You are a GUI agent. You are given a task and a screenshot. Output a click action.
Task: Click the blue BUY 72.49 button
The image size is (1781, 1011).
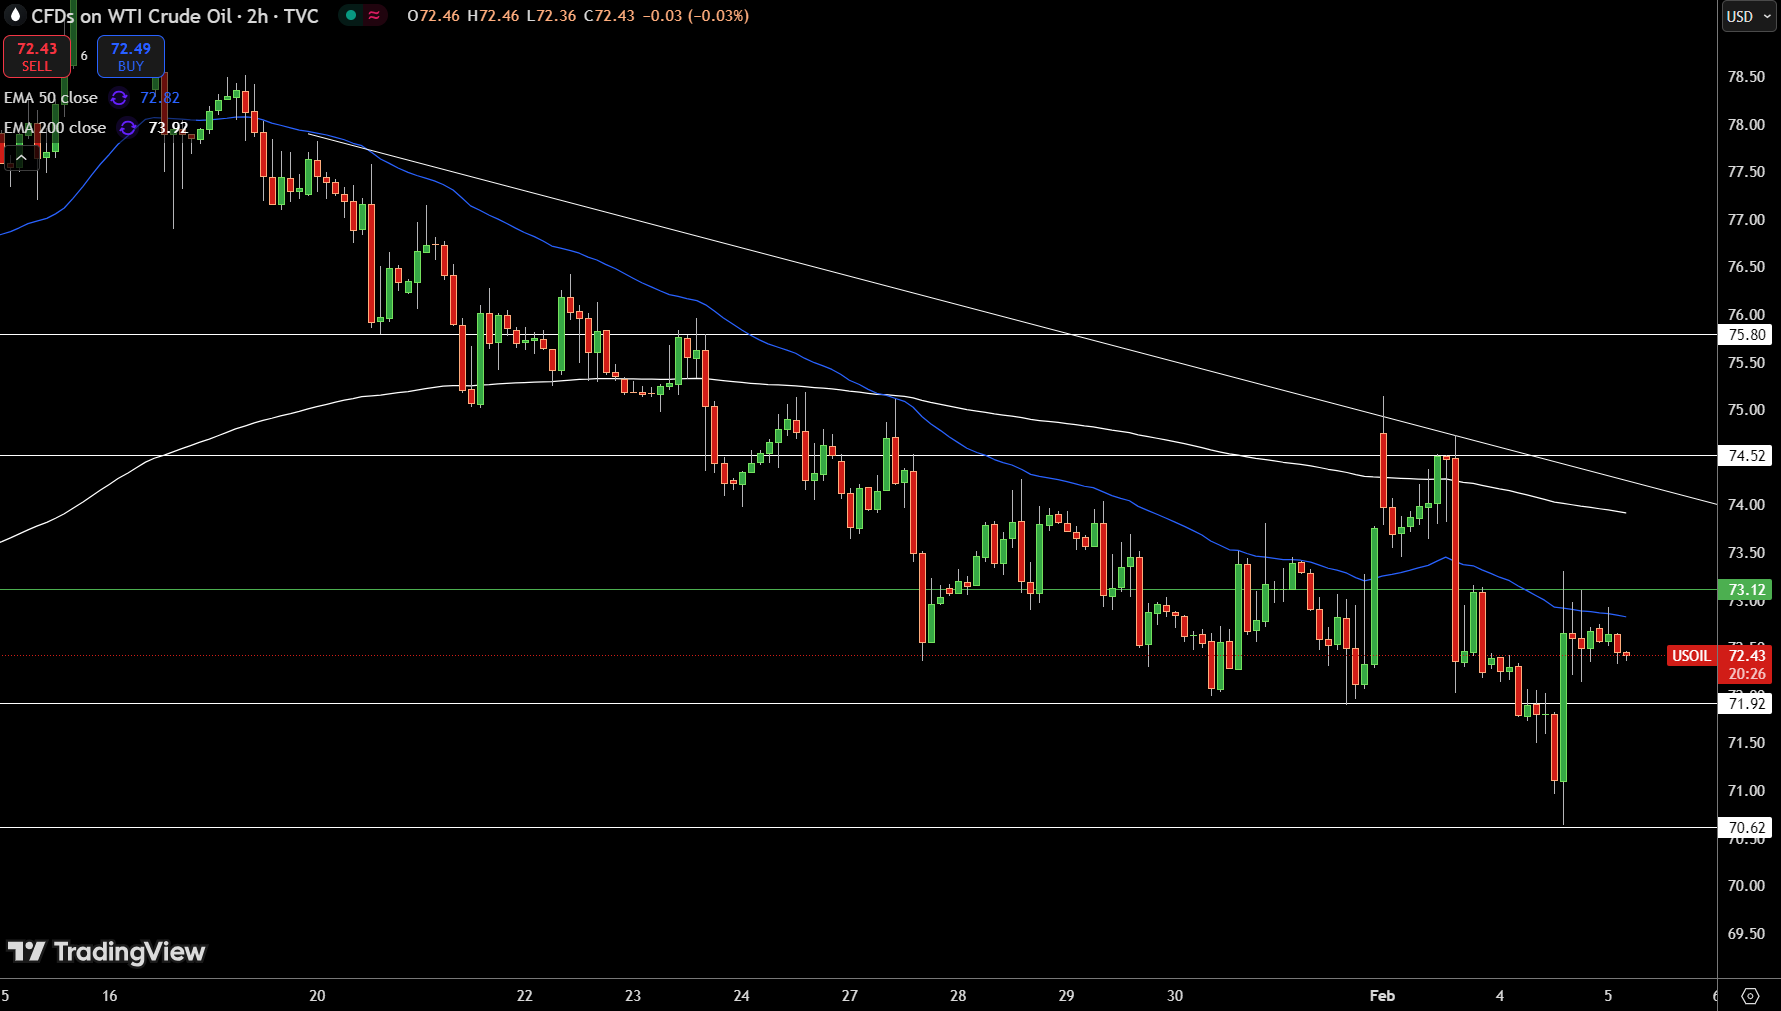coord(131,57)
